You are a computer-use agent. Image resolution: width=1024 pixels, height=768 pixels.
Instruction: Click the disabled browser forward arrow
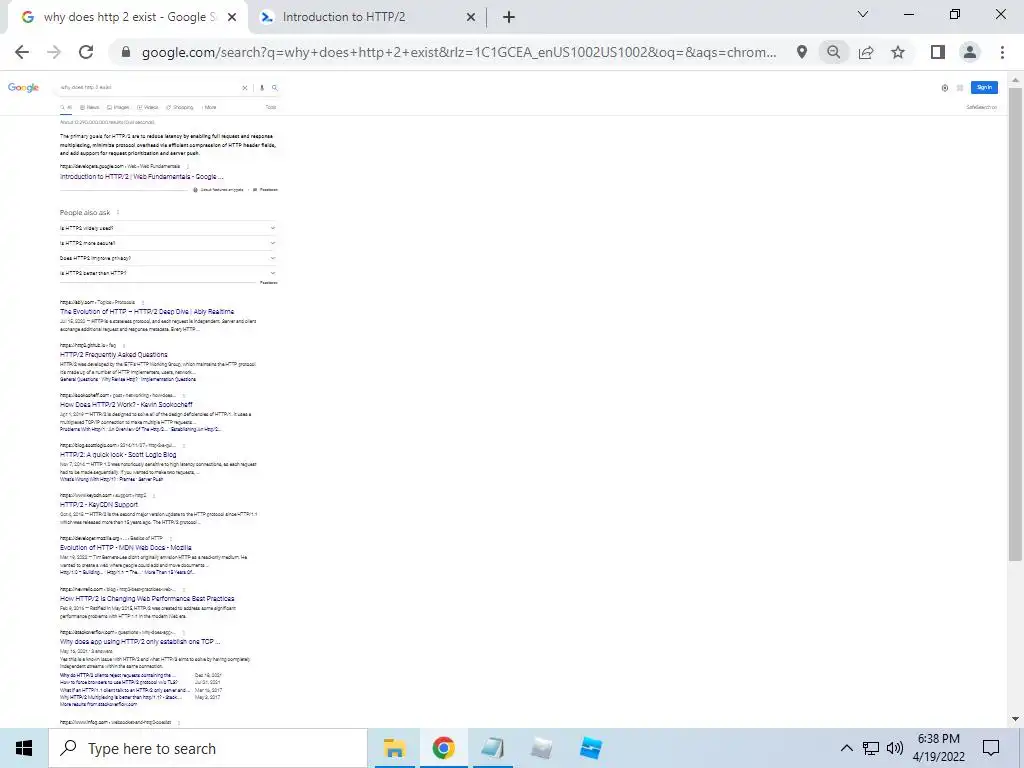pyautogui.click(x=54, y=52)
